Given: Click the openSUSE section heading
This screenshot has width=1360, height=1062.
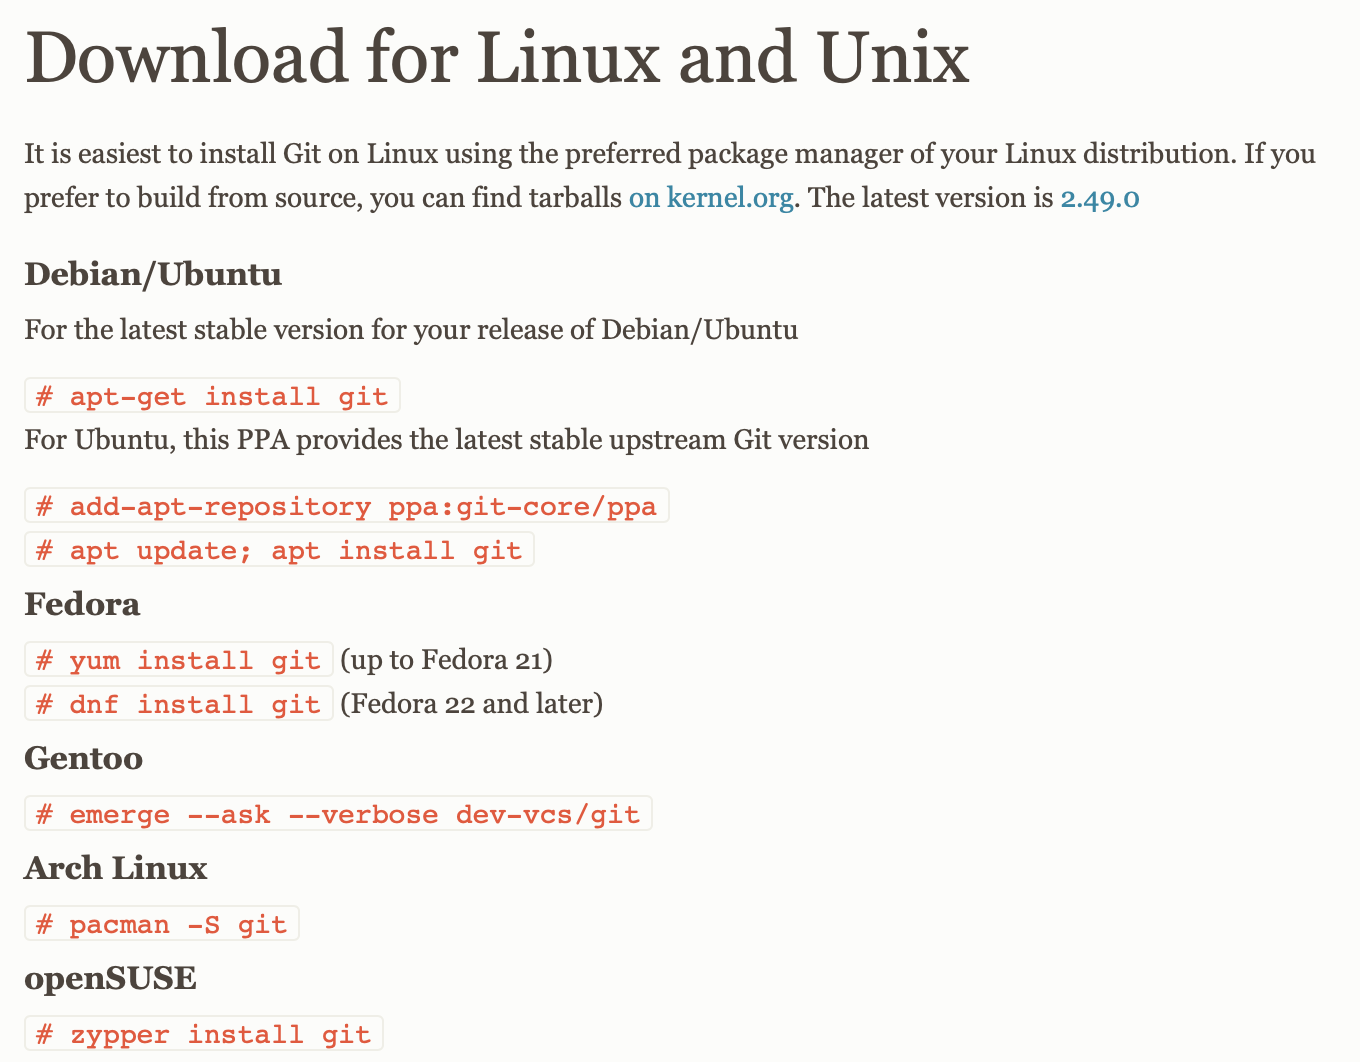Looking at the screenshot, I should (x=110, y=978).
